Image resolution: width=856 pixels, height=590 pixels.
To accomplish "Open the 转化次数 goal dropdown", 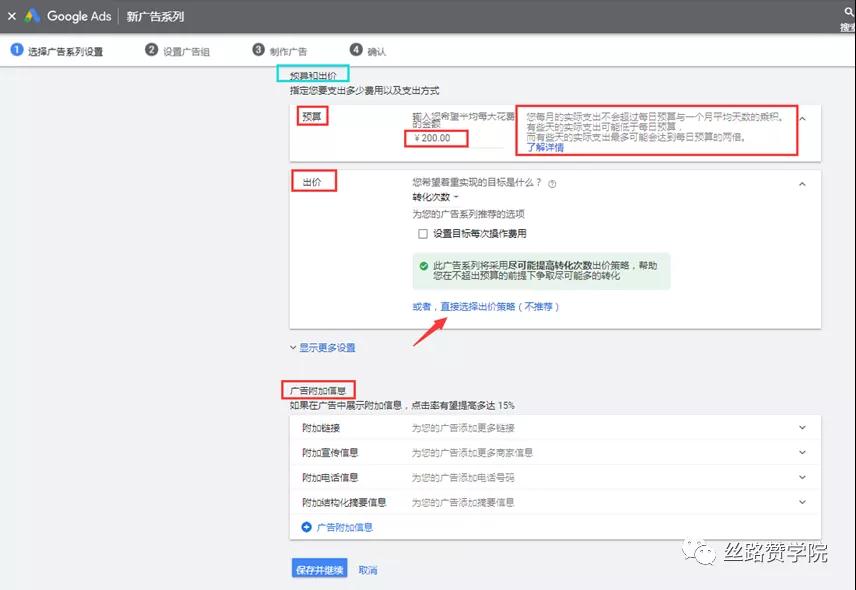I will coord(436,197).
